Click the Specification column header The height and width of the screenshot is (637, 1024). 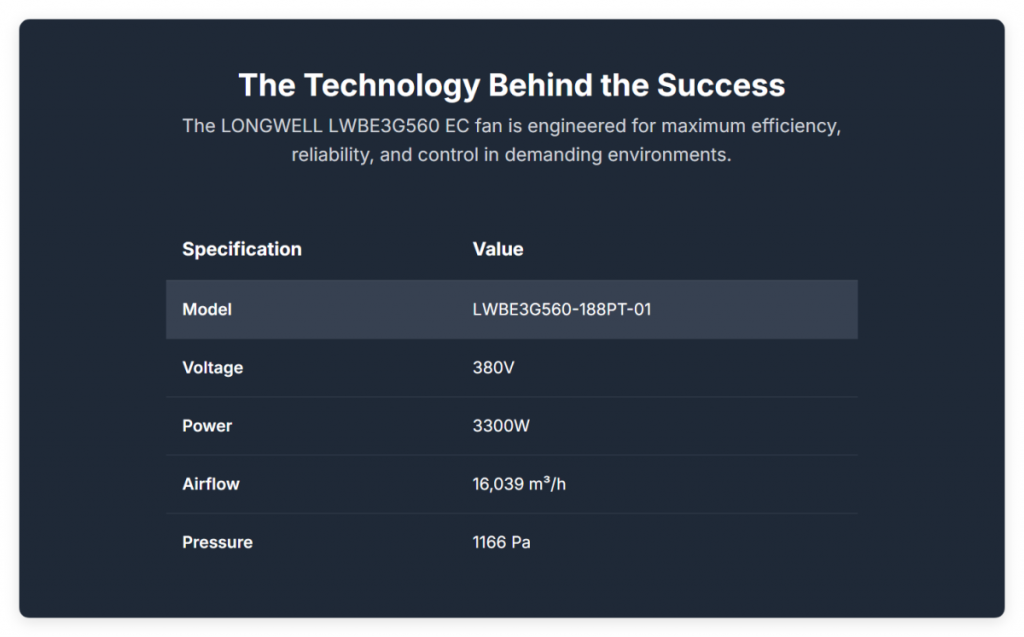(241, 249)
